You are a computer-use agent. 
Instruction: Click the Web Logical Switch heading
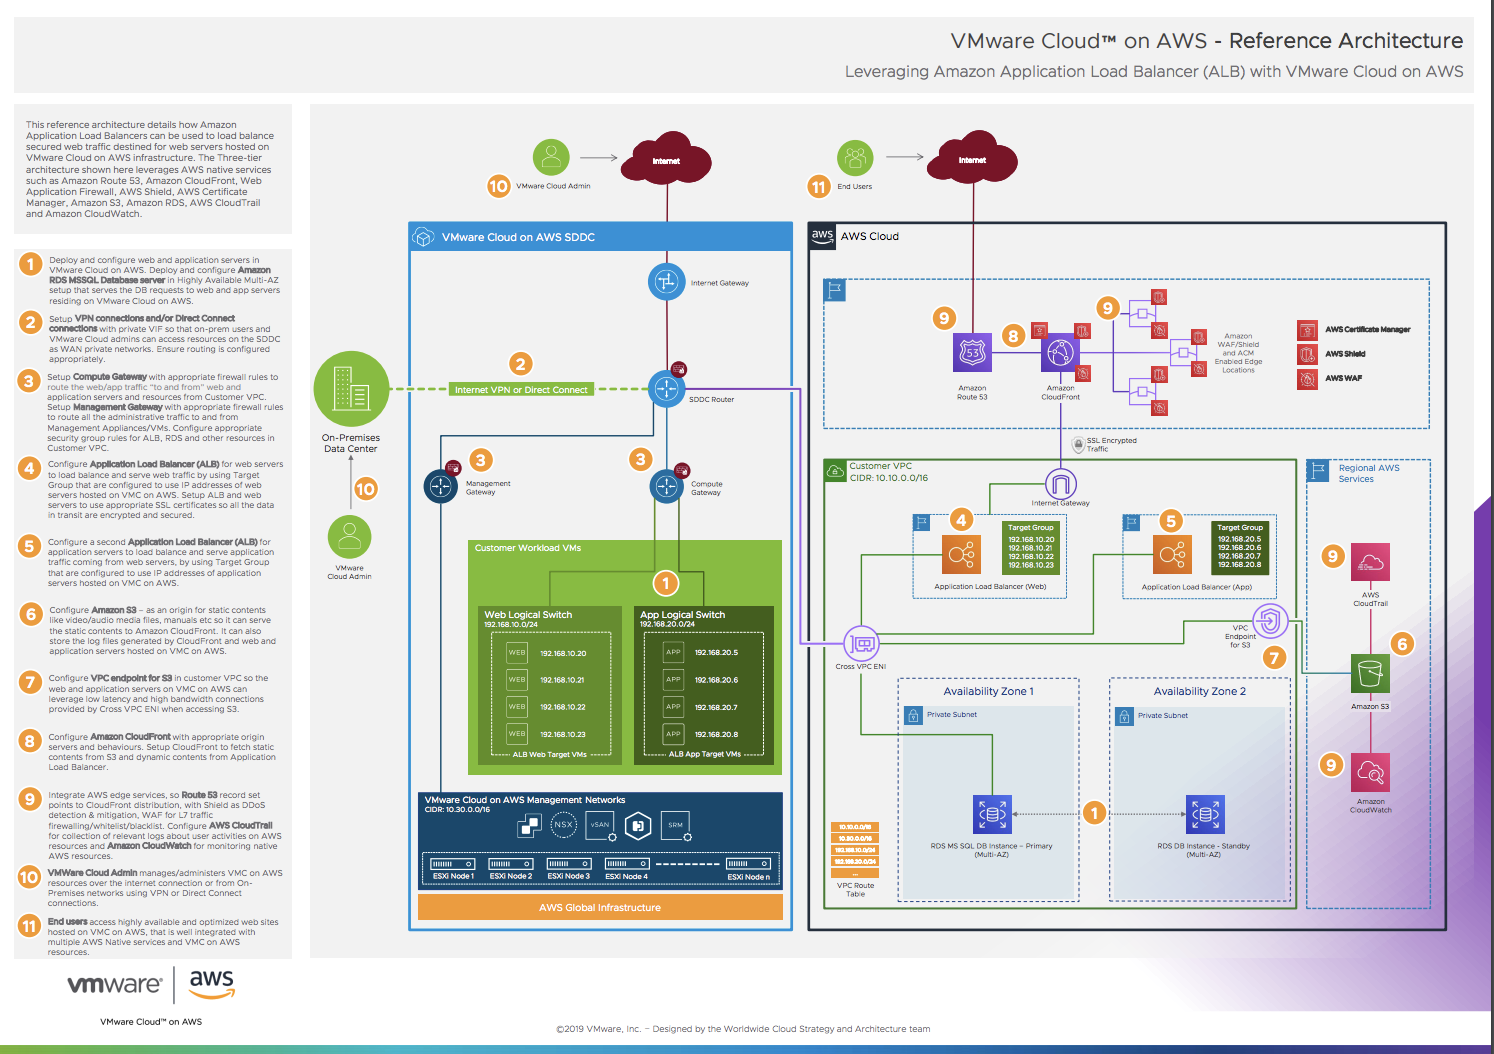point(528,615)
